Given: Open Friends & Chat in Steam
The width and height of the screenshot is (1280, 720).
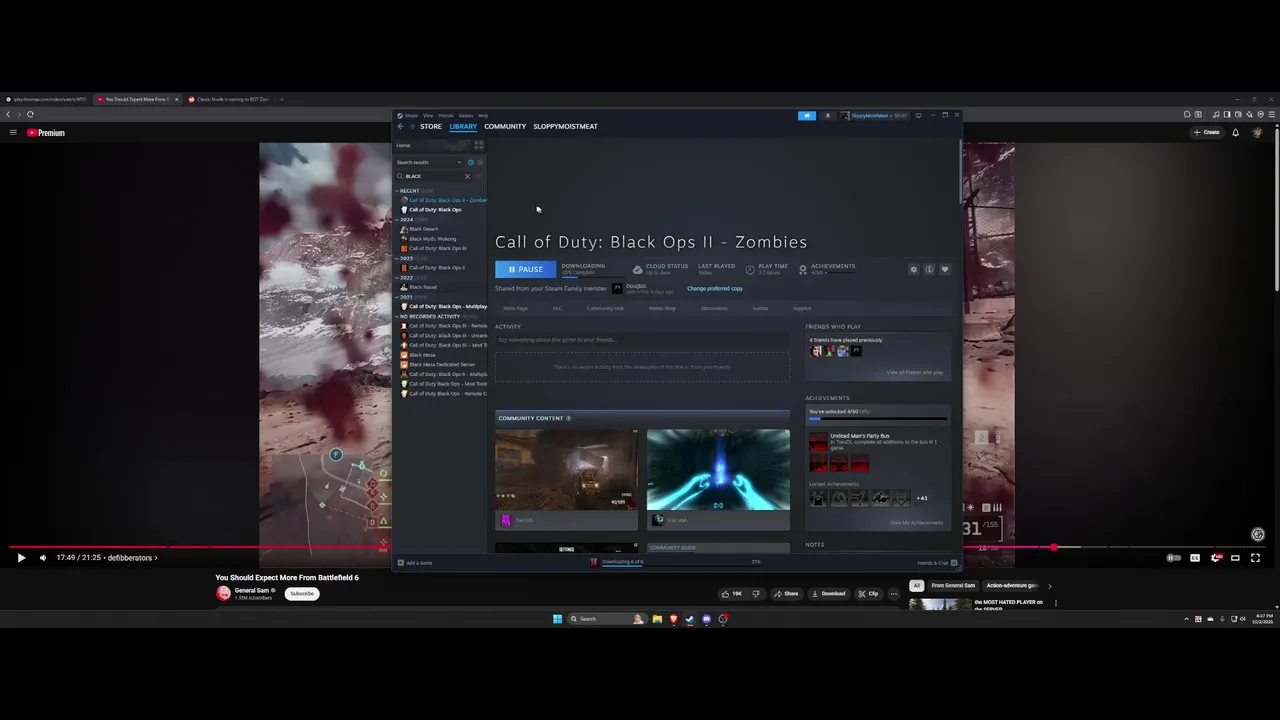Looking at the screenshot, I should pos(937,562).
